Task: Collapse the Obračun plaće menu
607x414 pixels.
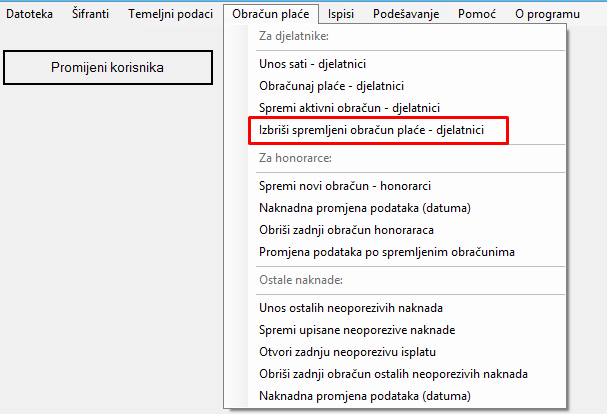Action: 271,15
